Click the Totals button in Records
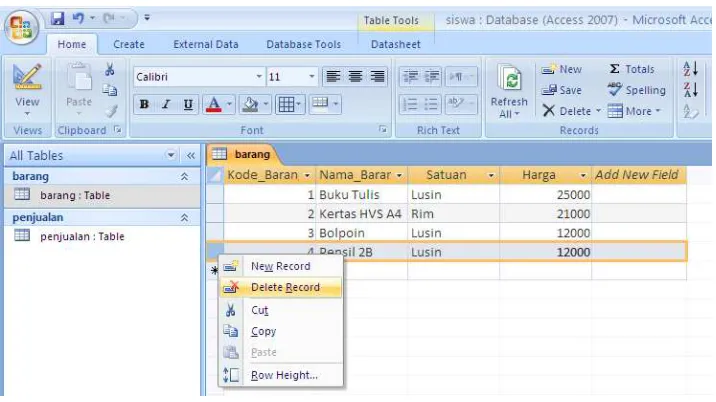The width and height of the screenshot is (716, 402). (x=632, y=69)
